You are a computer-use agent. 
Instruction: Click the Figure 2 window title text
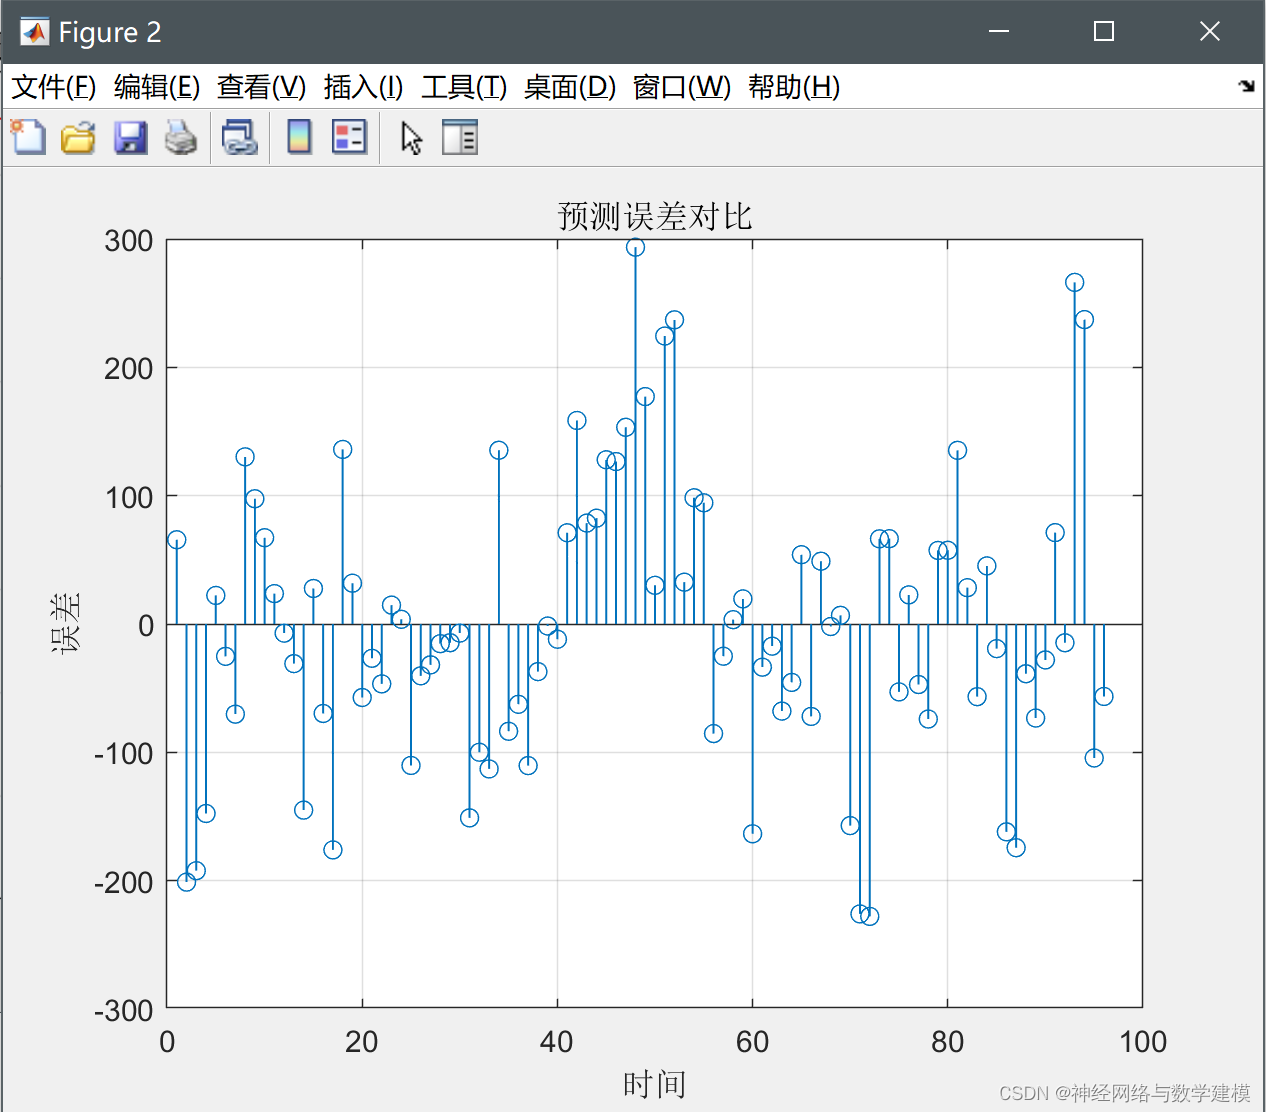(x=110, y=32)
